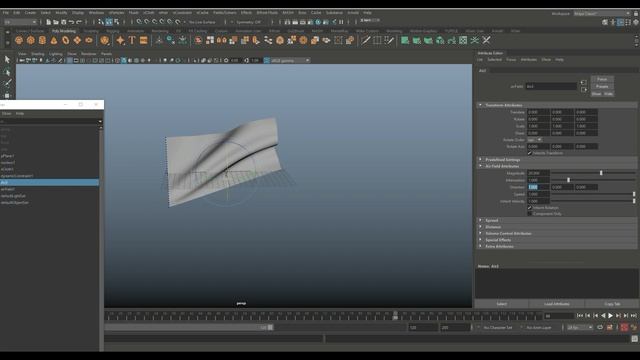Click the SVG shelf icon next to Type

point(143,40)
